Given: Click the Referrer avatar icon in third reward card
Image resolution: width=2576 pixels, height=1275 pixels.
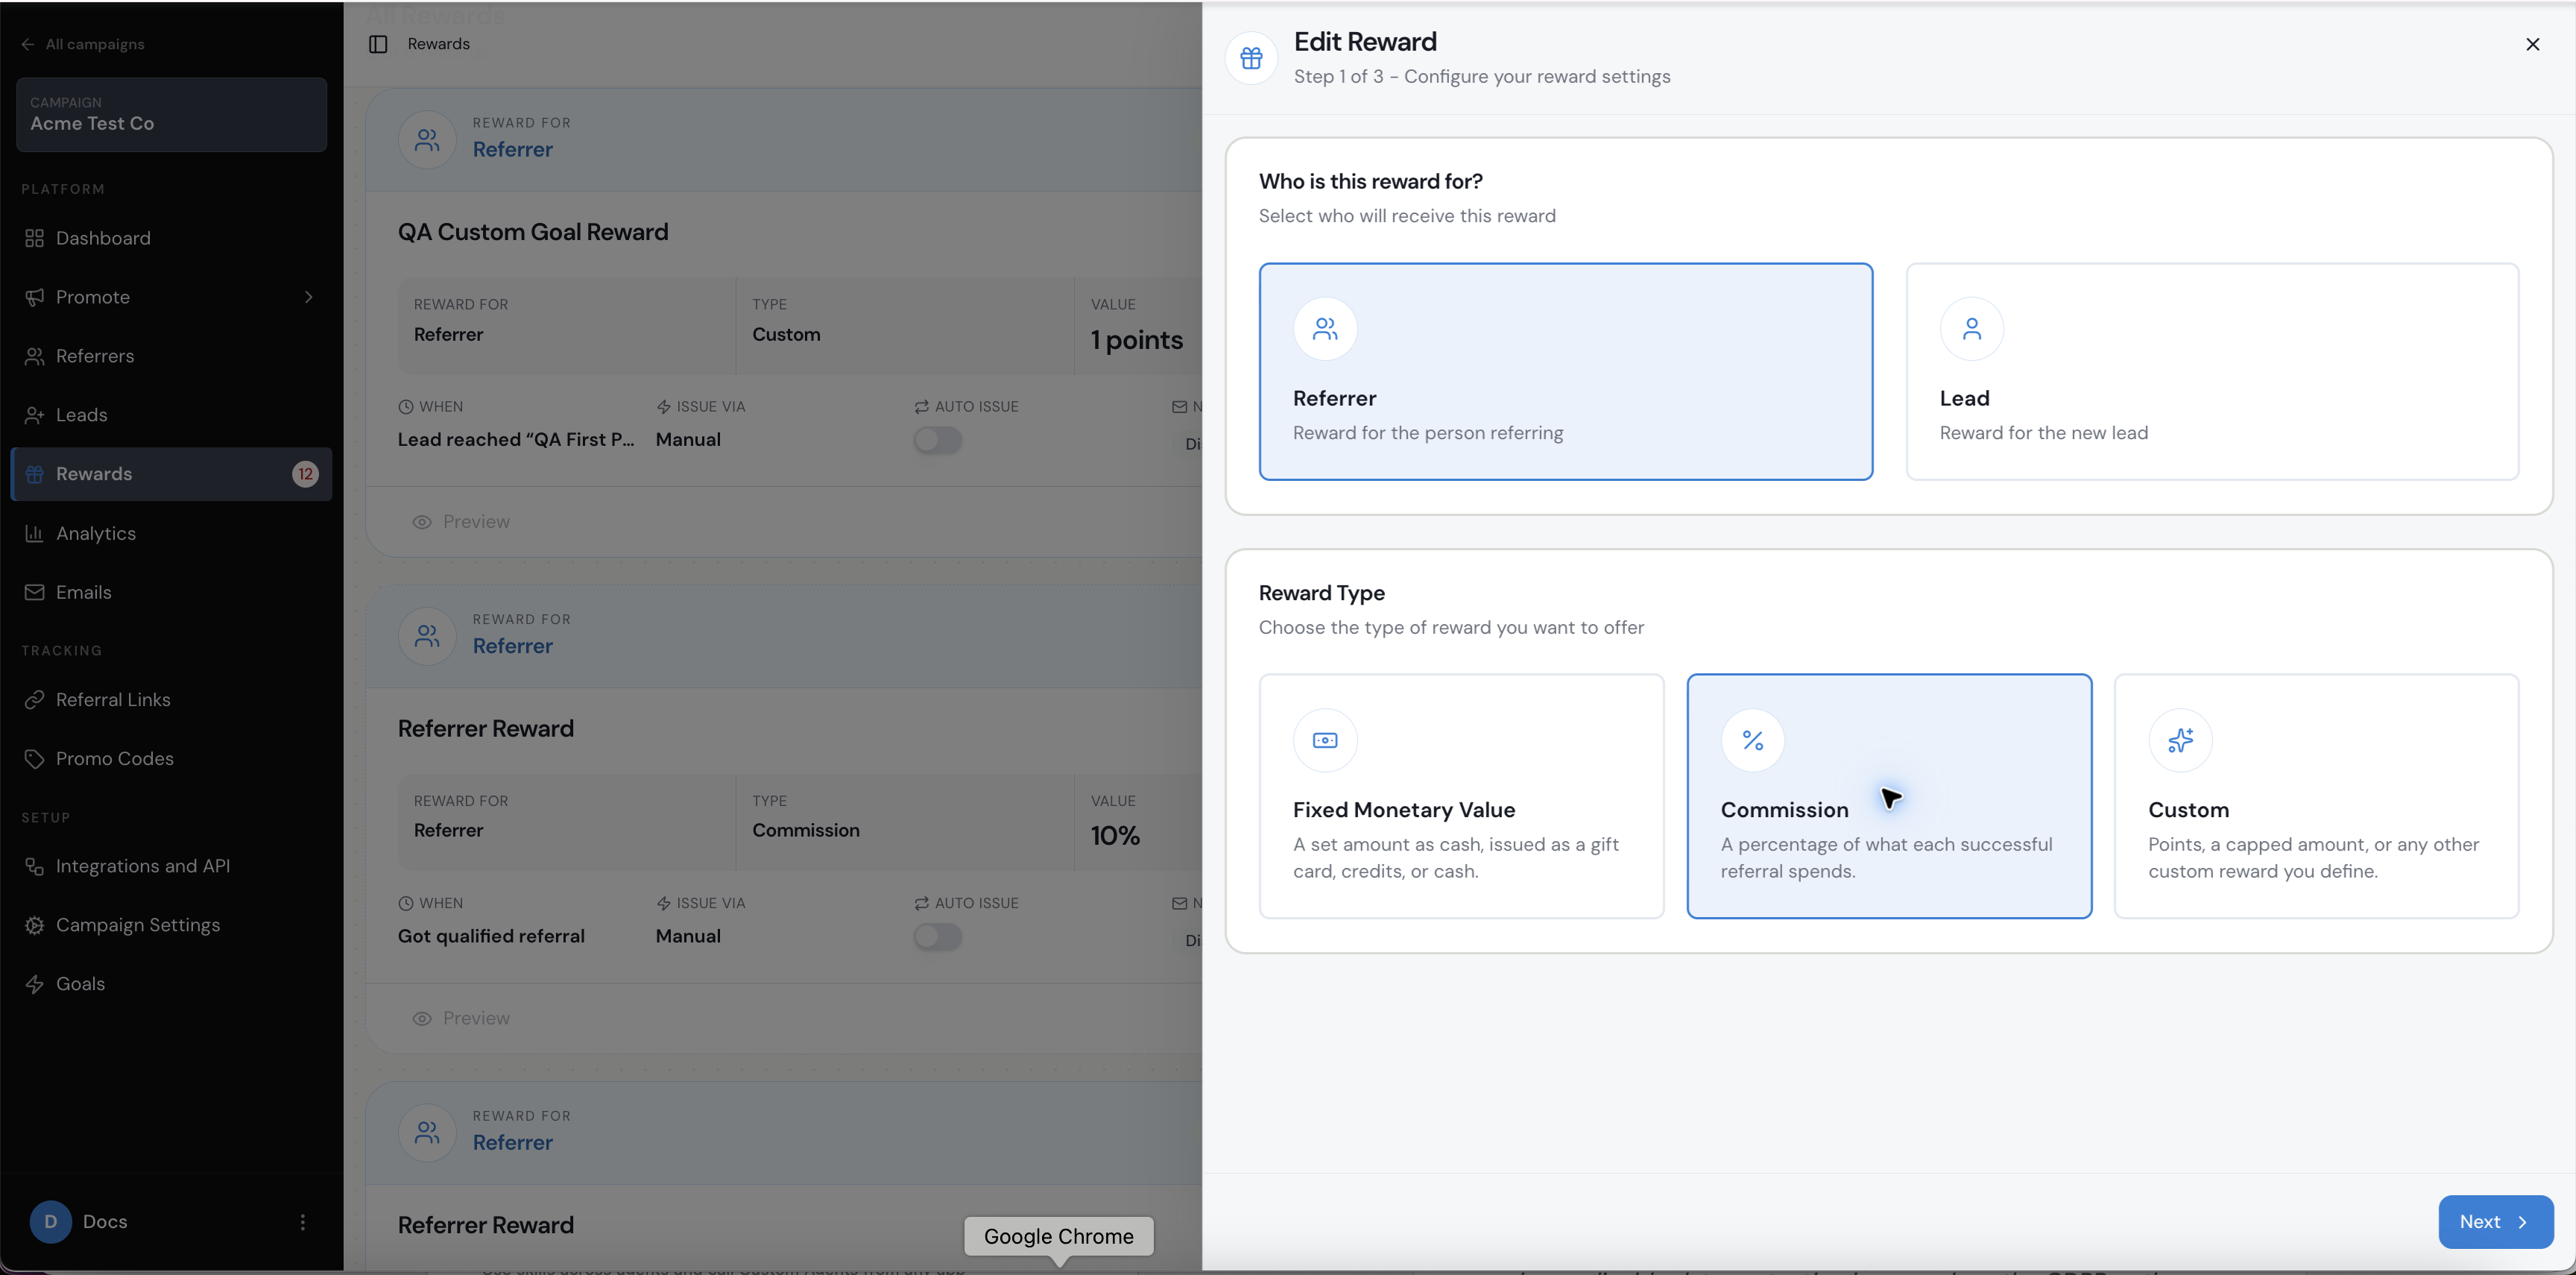Looking at the screenshot, I should pos(427,1133).
